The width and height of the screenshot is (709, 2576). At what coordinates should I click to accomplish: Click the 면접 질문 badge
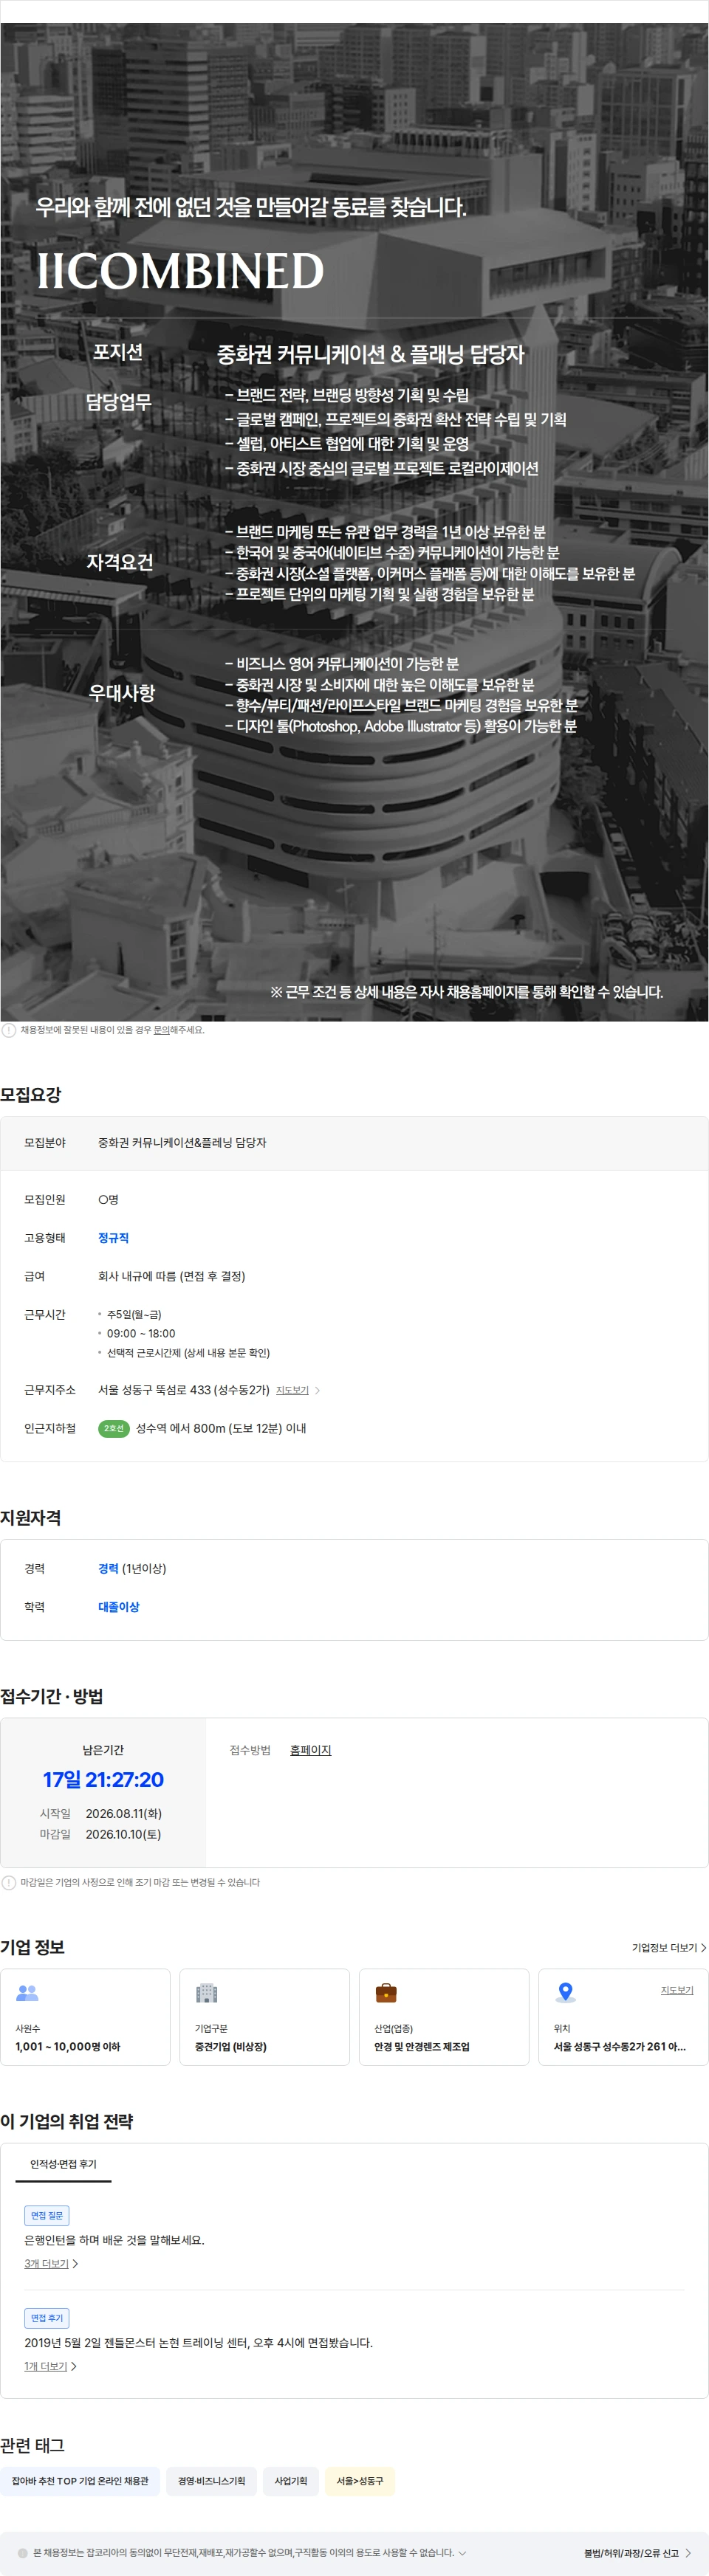coord(46,2215)
